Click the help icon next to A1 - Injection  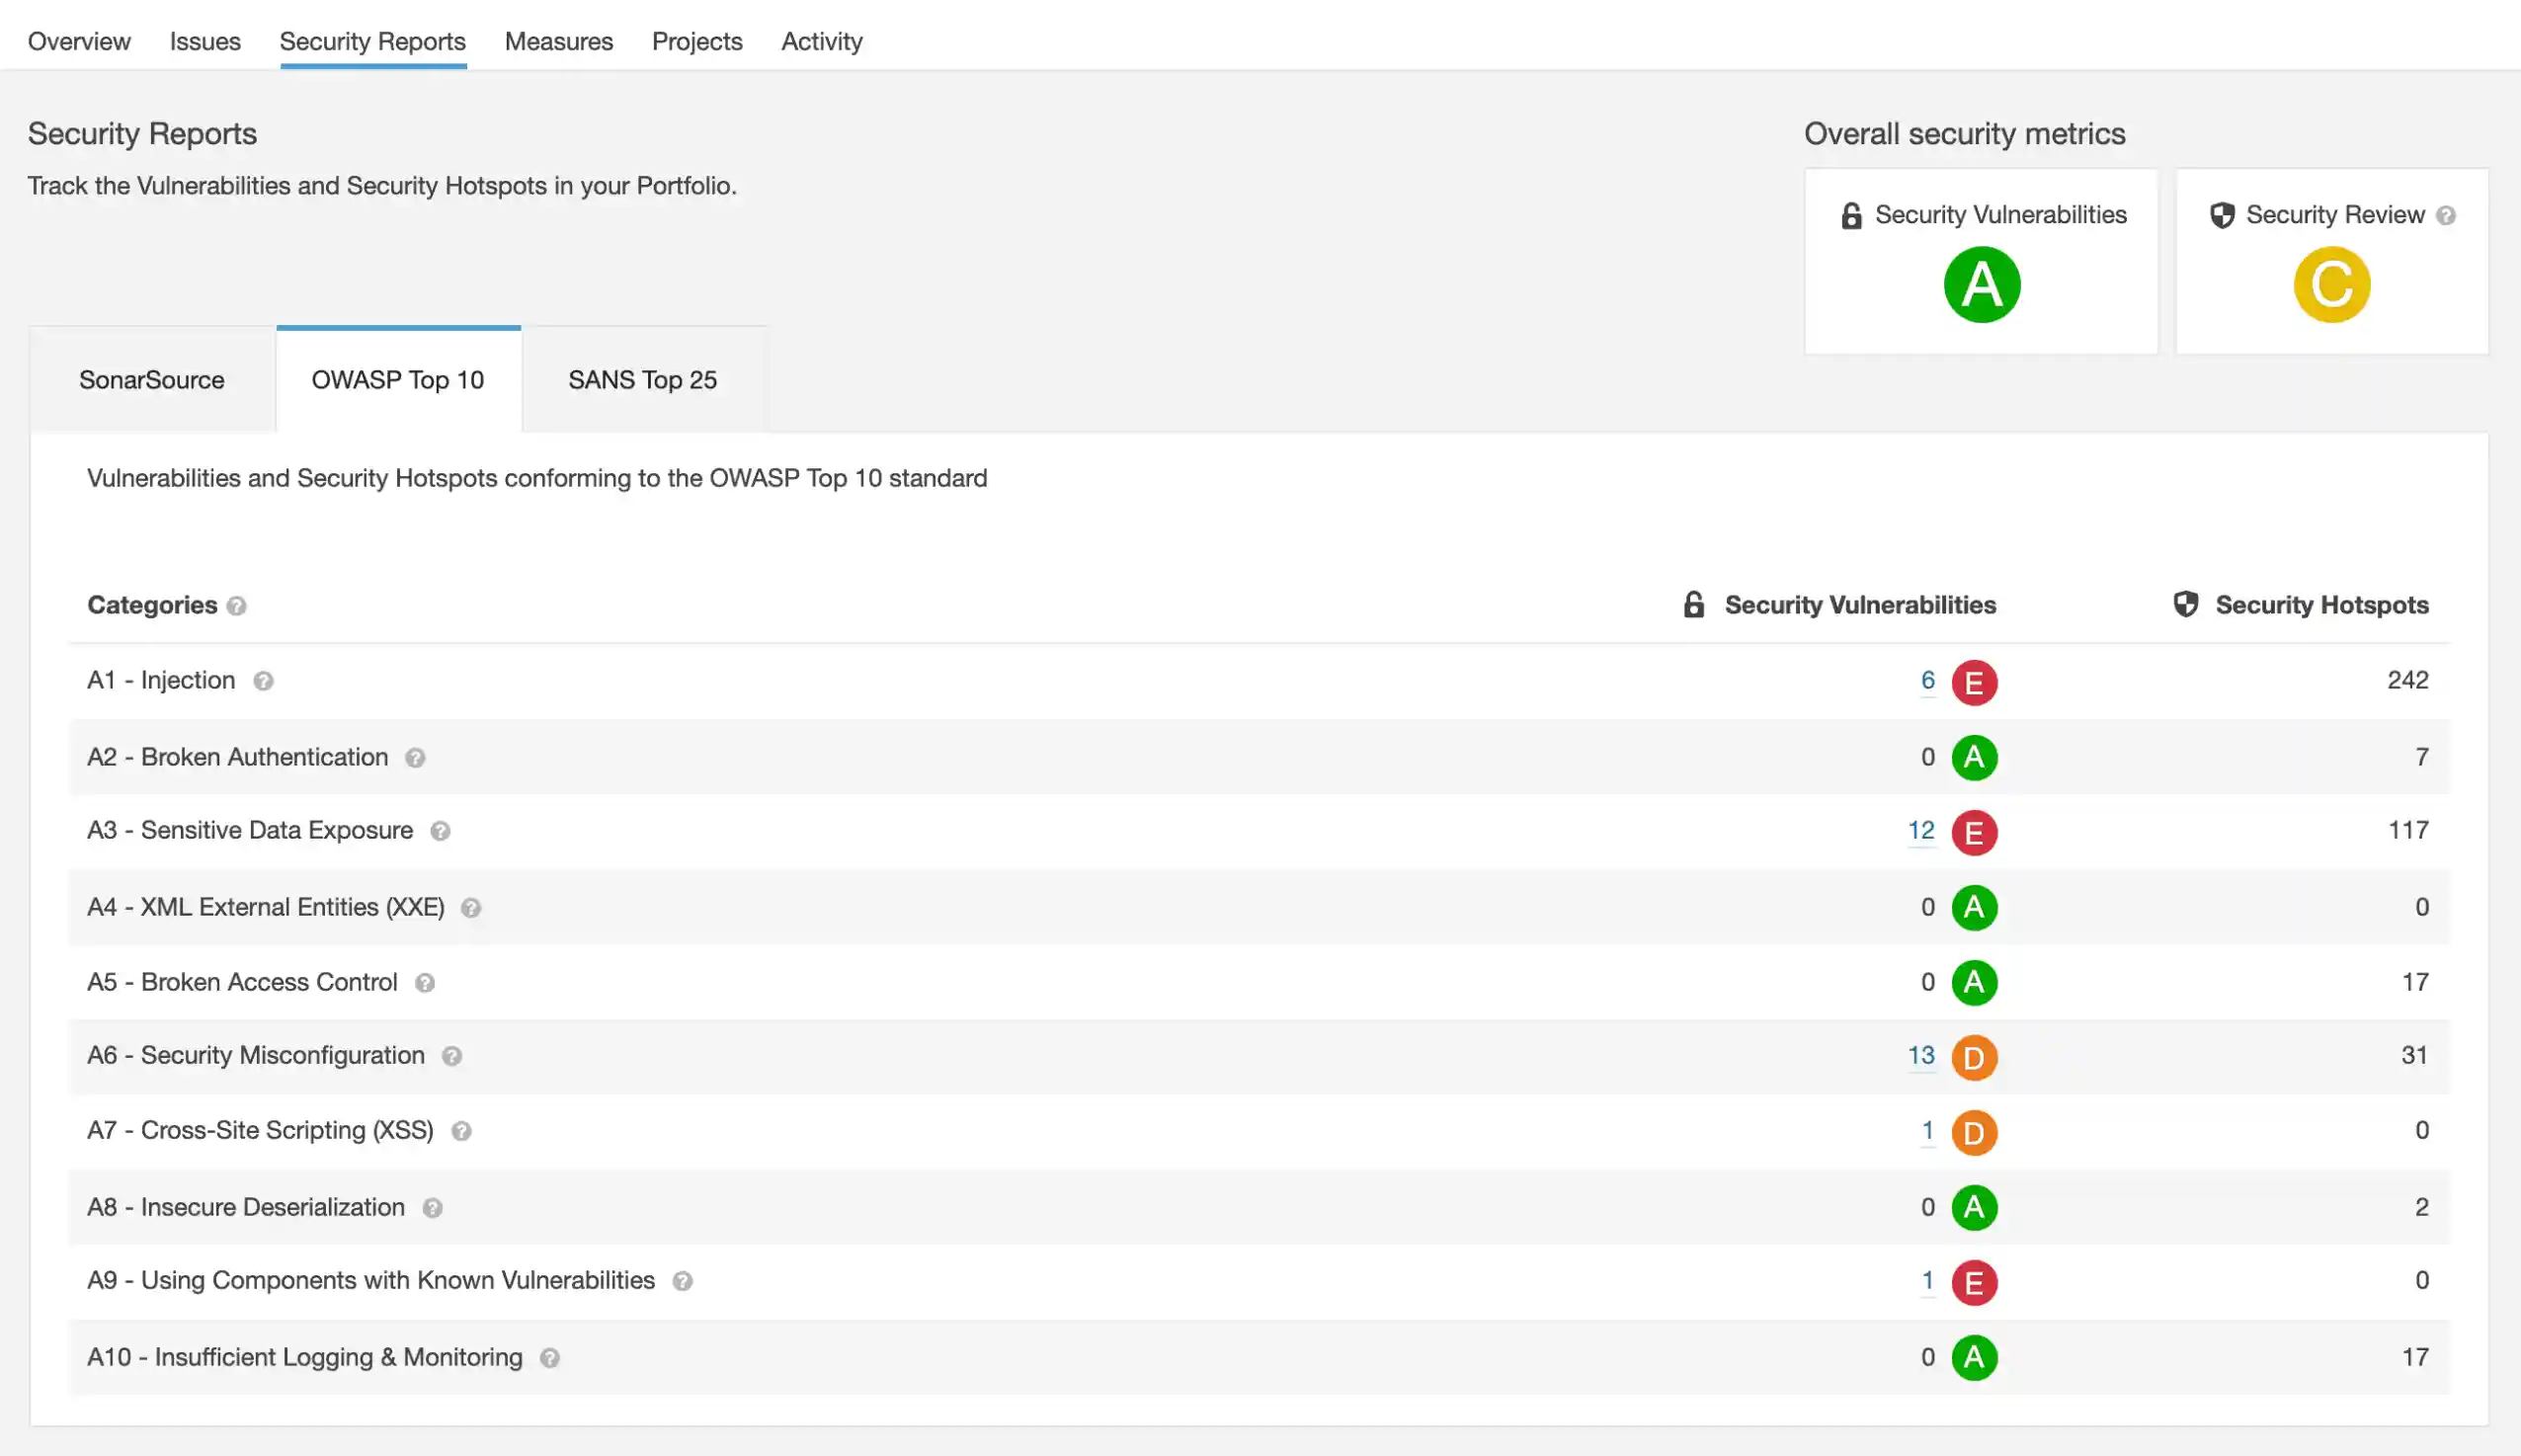(x=263, y=681)
